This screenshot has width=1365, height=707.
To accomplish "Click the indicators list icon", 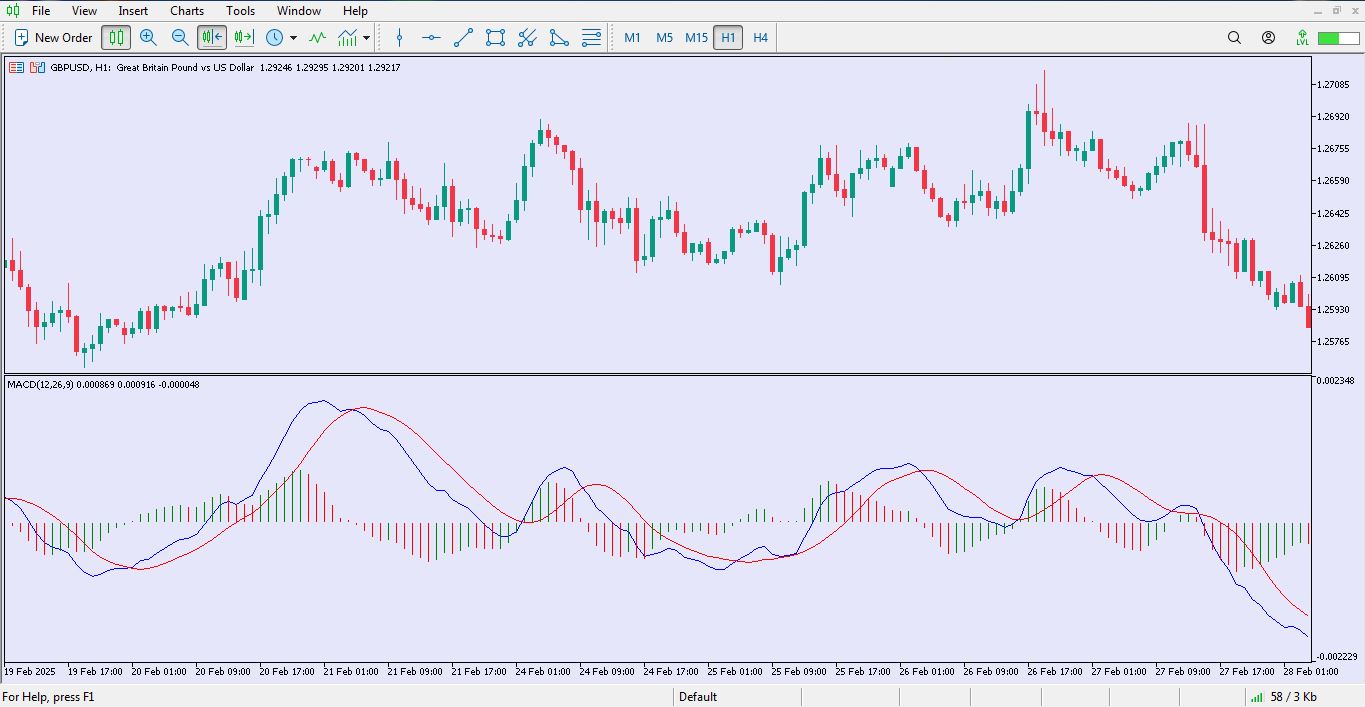I will [348, 38].
